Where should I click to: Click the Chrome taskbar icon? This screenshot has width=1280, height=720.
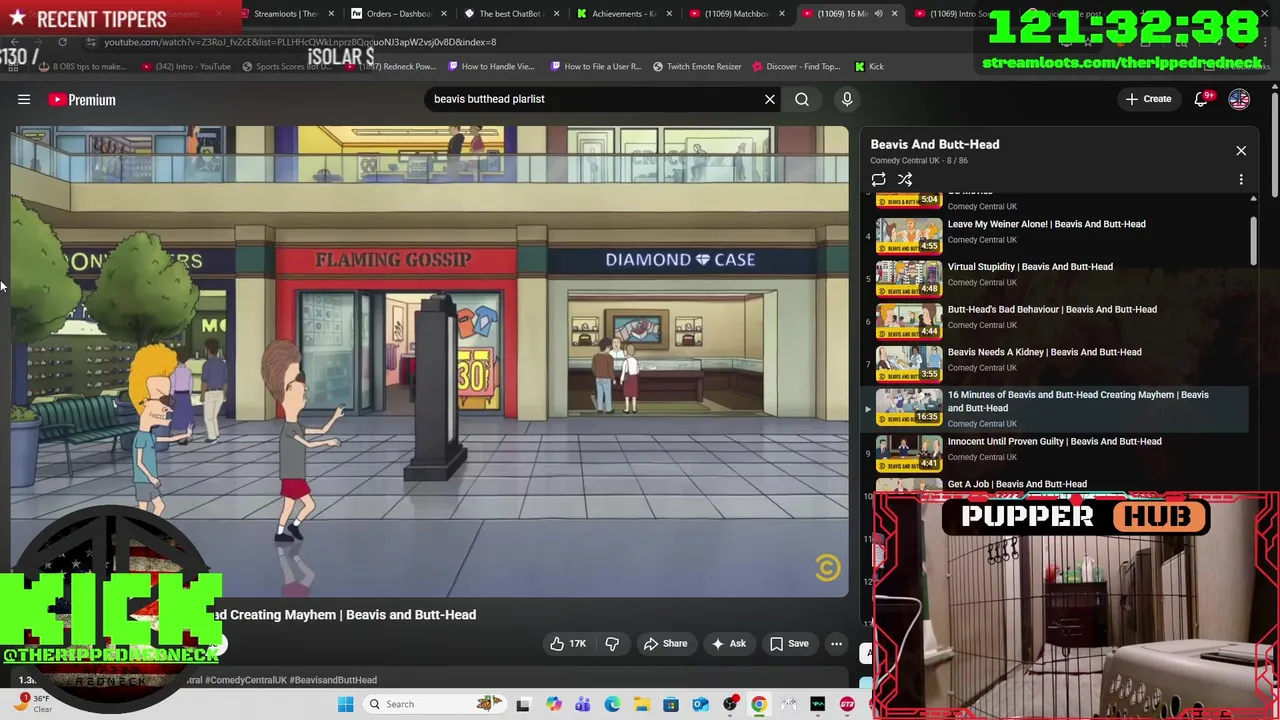click(759, 704)
